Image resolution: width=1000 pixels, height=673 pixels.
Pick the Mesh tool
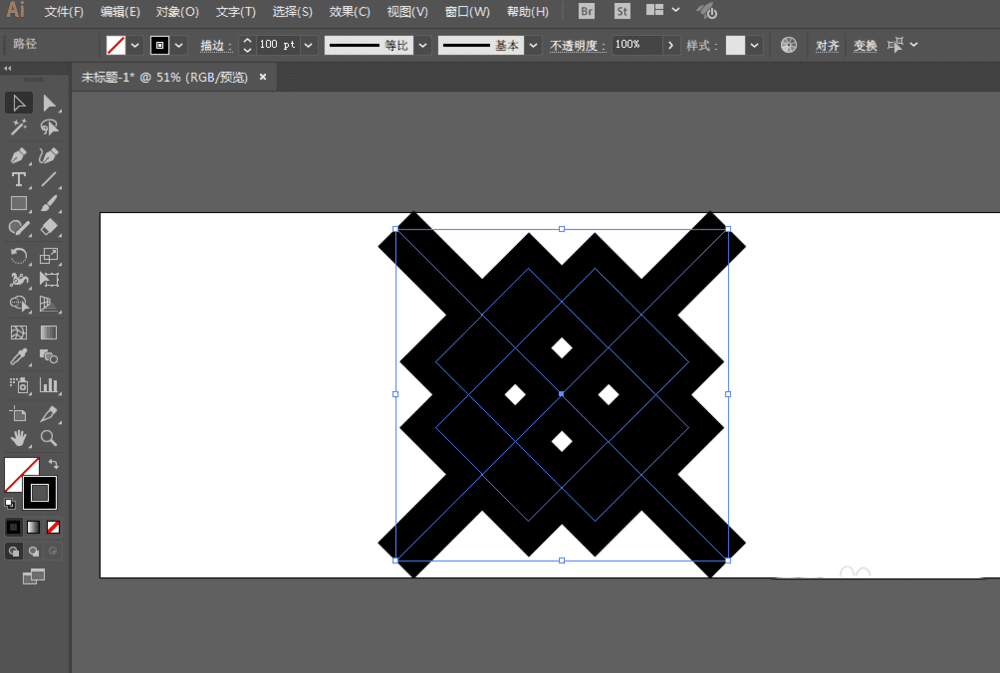coord(18,332)
